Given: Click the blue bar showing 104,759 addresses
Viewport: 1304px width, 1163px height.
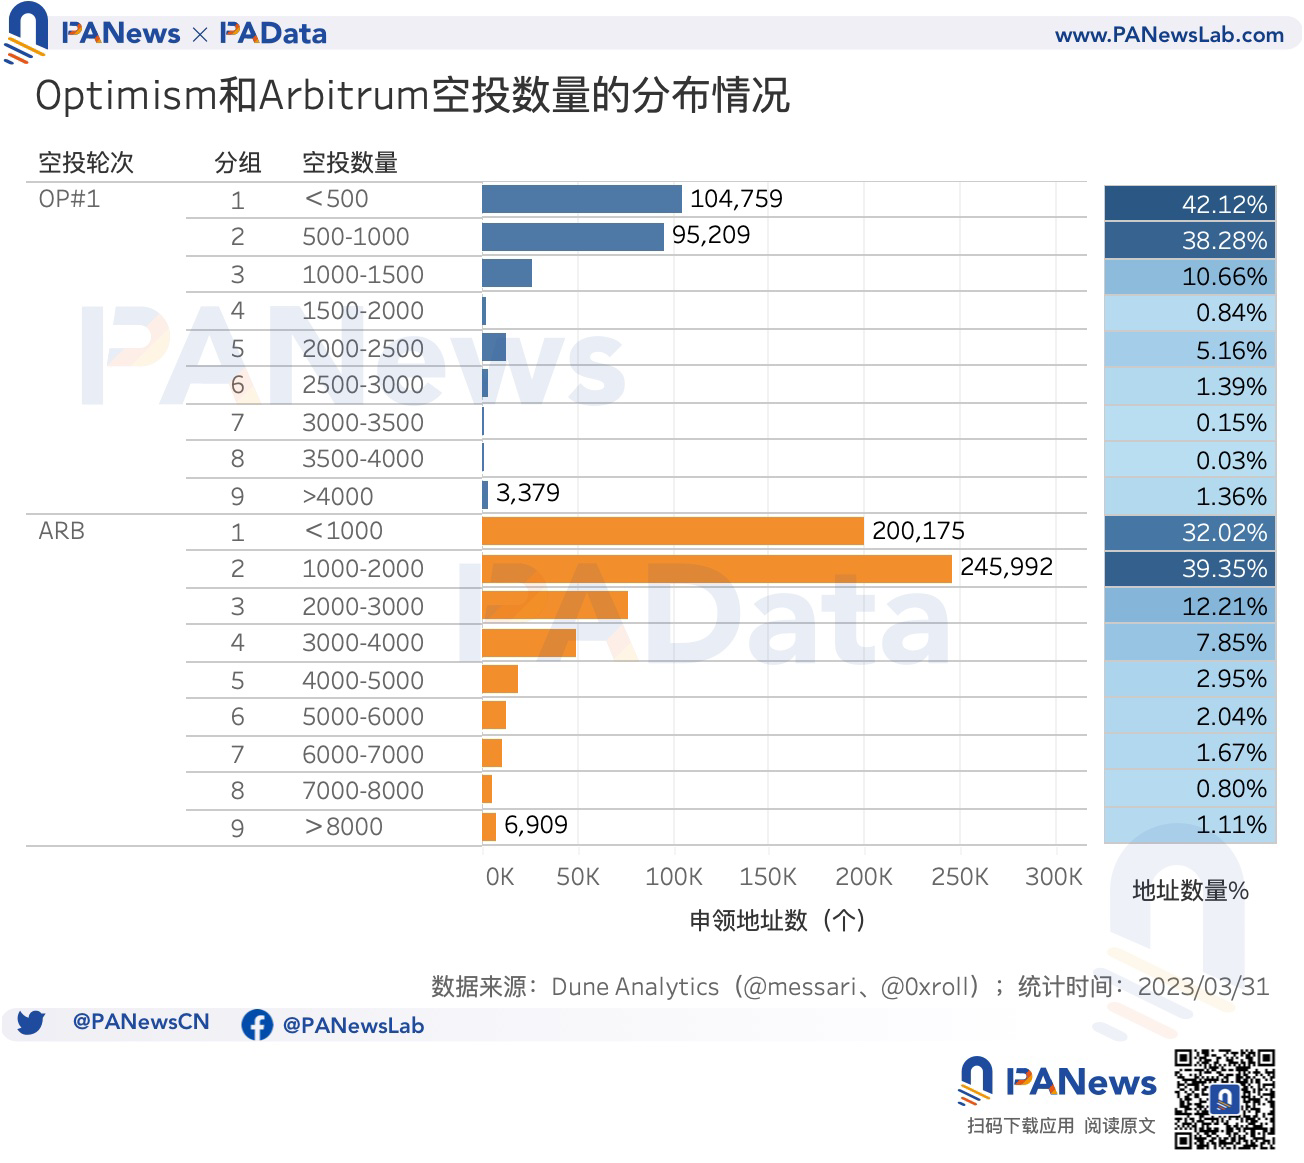Looking at the screenshot, I should point(580,198).
